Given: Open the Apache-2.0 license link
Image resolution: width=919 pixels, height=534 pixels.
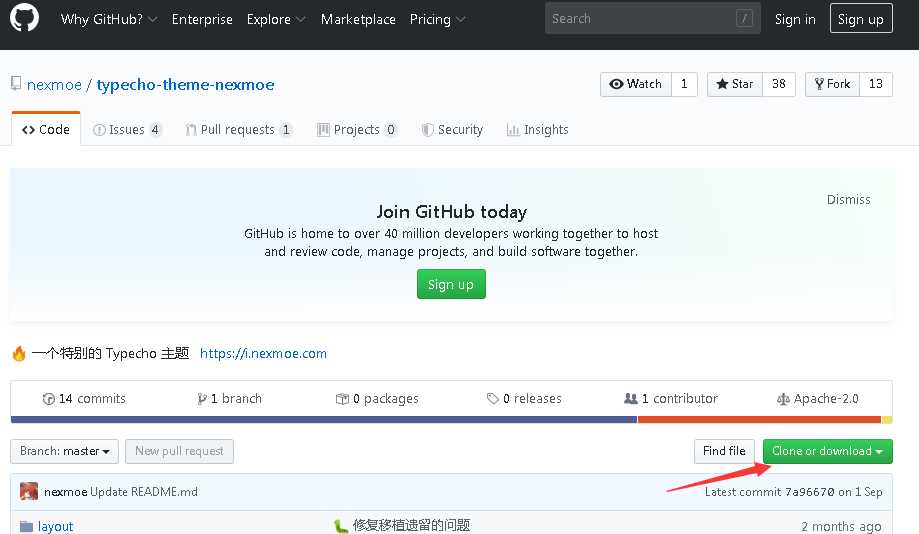Looking at the screenshot, I should click(818, 399).
